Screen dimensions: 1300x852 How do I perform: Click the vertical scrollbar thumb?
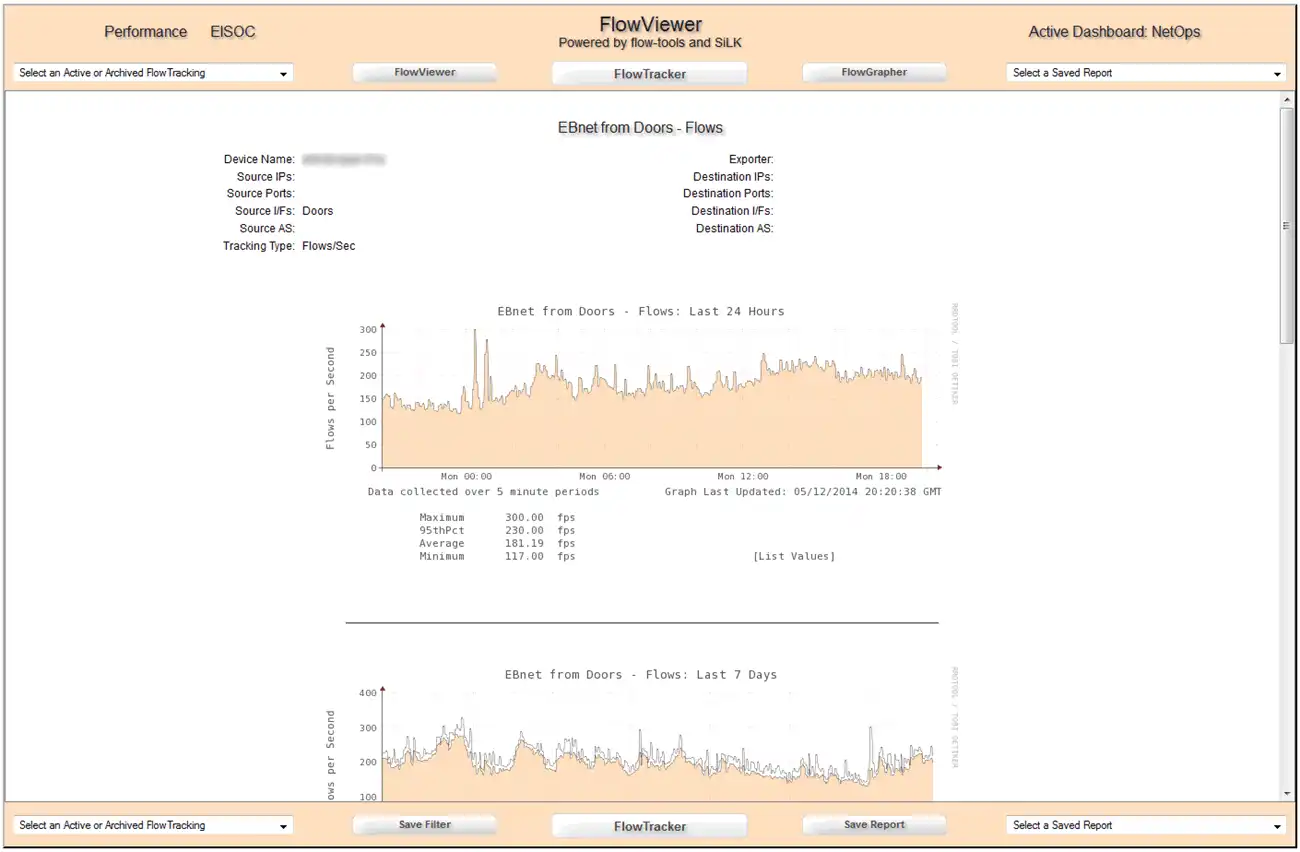(x=1287, y=225)
